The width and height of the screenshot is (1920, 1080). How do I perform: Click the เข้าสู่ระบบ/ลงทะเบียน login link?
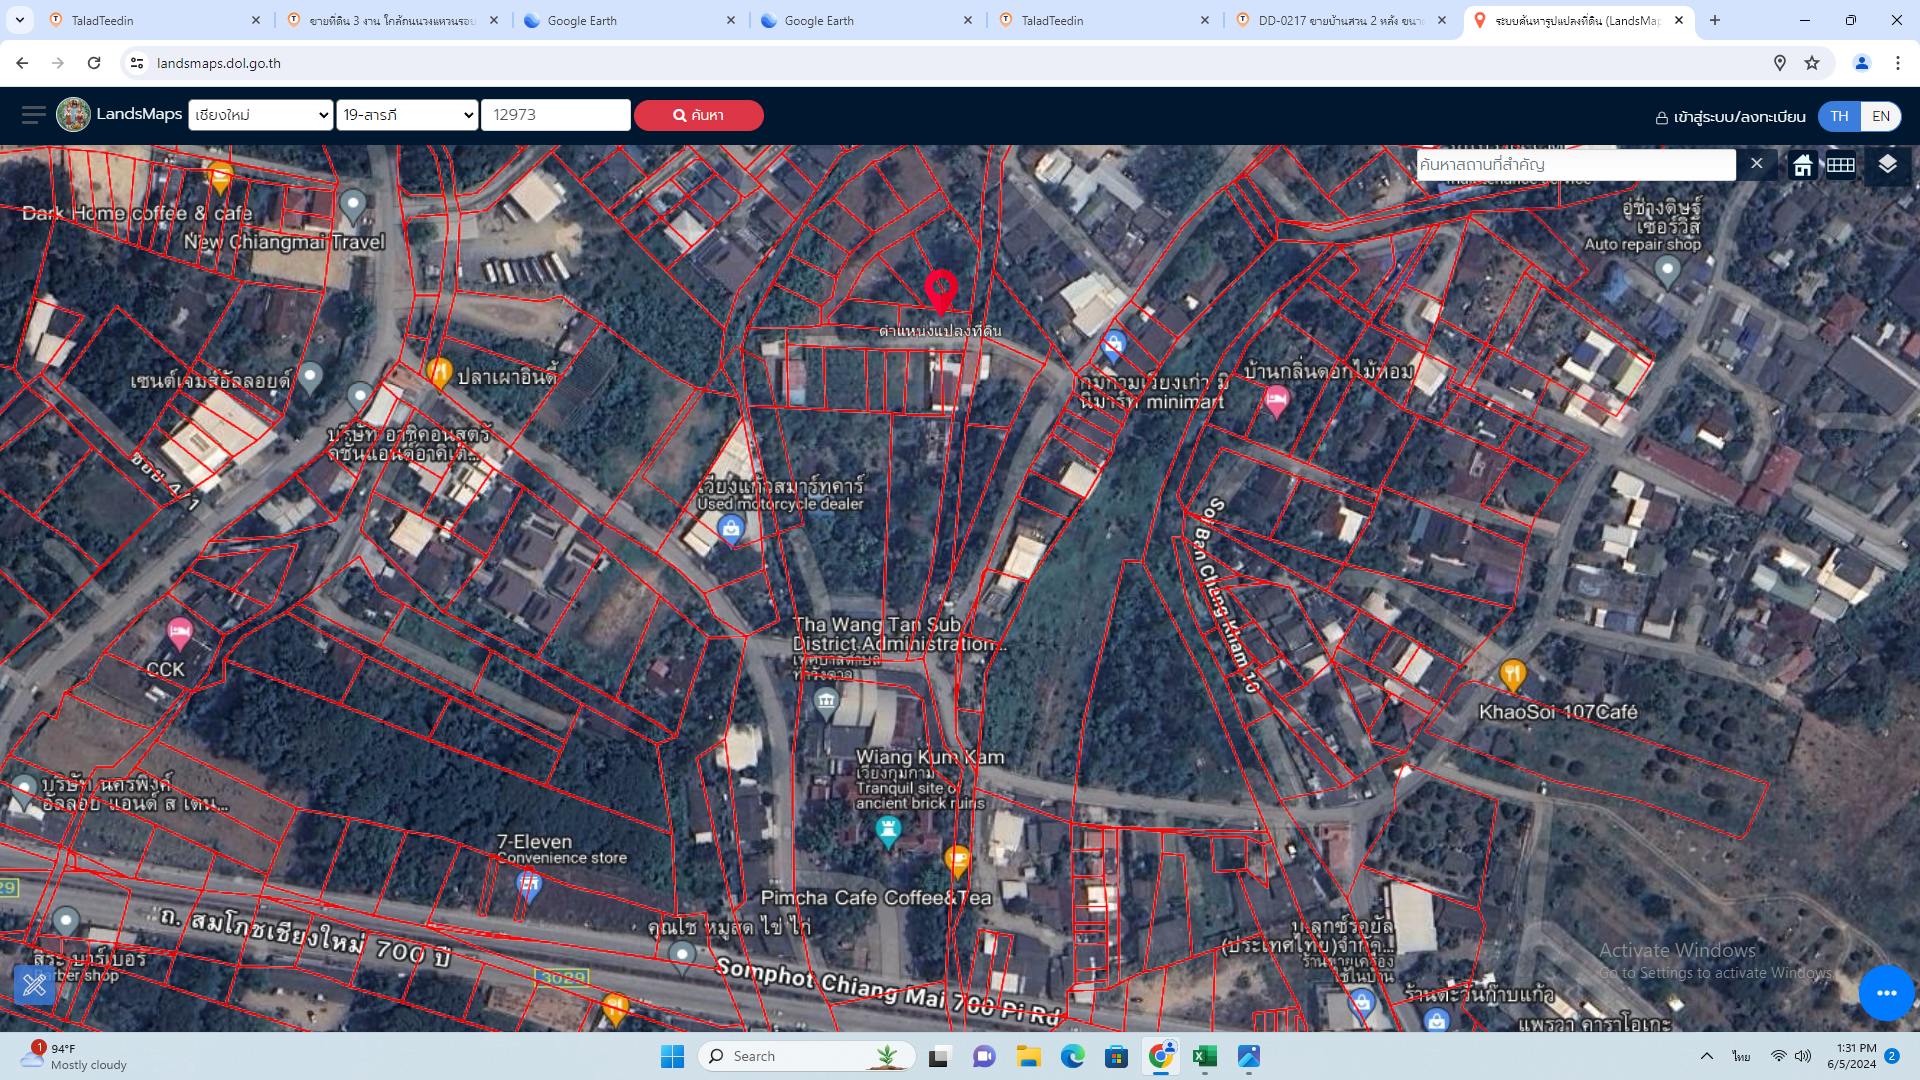1730,117
